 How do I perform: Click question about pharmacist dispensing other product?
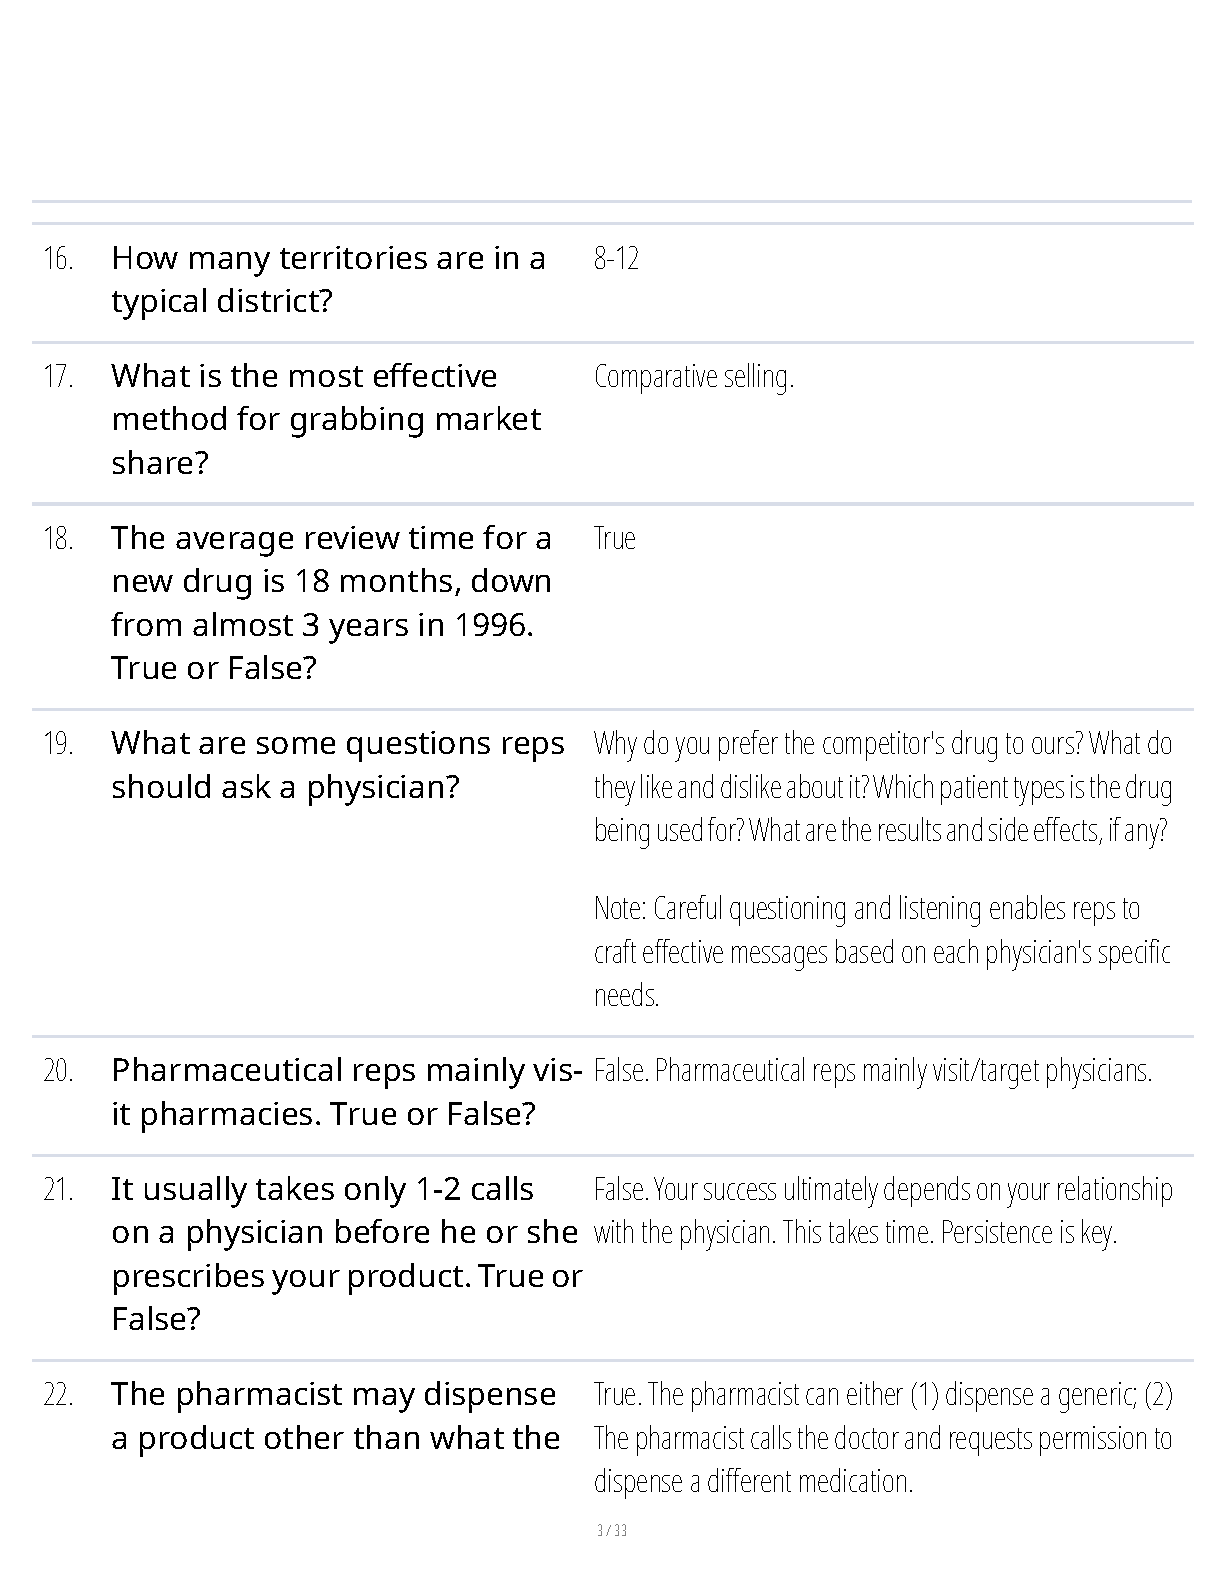(334, 1416)
